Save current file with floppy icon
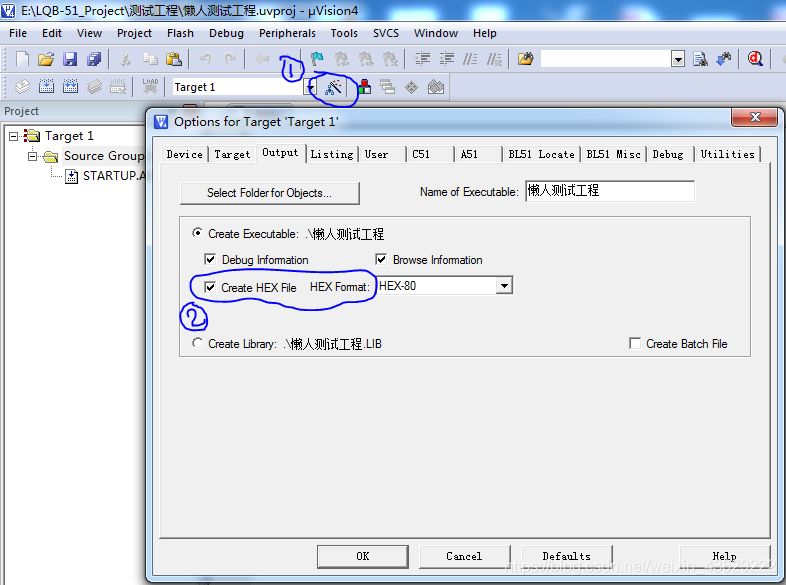The width and height of the screenshot is (786, 585). click(70, 59)
